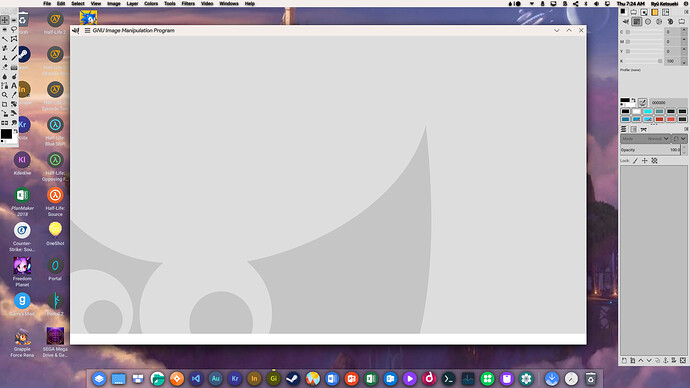Open the settings gear in the dock
Screen dimensions: 690x388
pyautogui.click(x=526, y=378)
